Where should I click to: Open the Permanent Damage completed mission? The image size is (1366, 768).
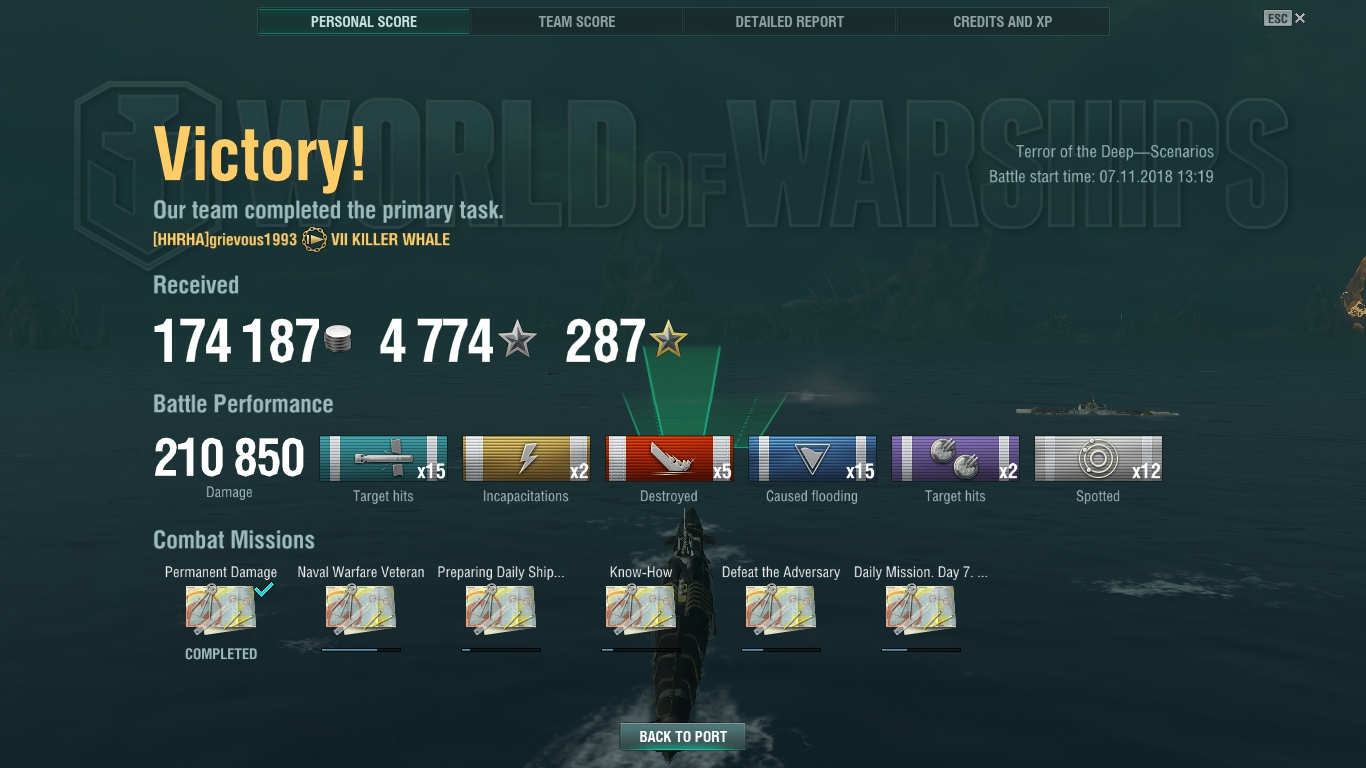click(221, 610)
